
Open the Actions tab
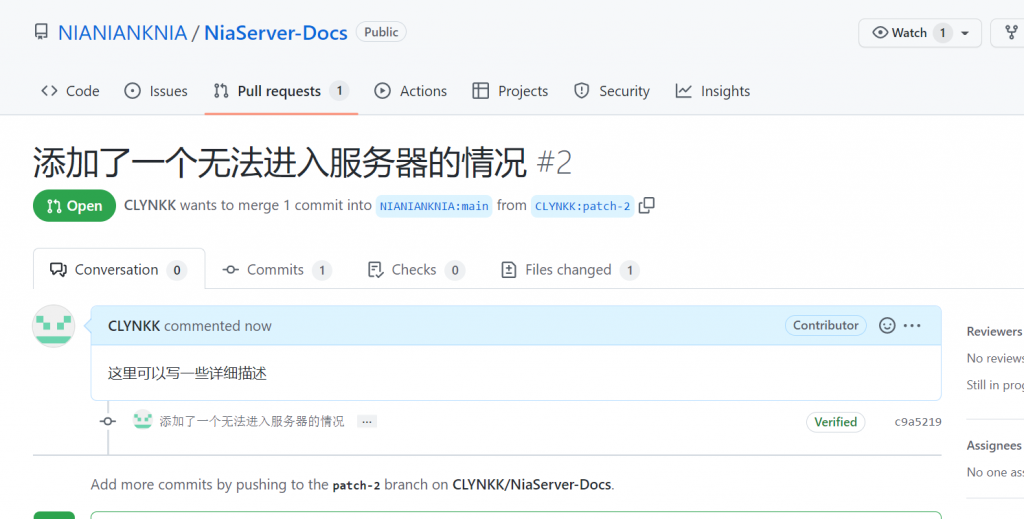[x=411, y=91]
